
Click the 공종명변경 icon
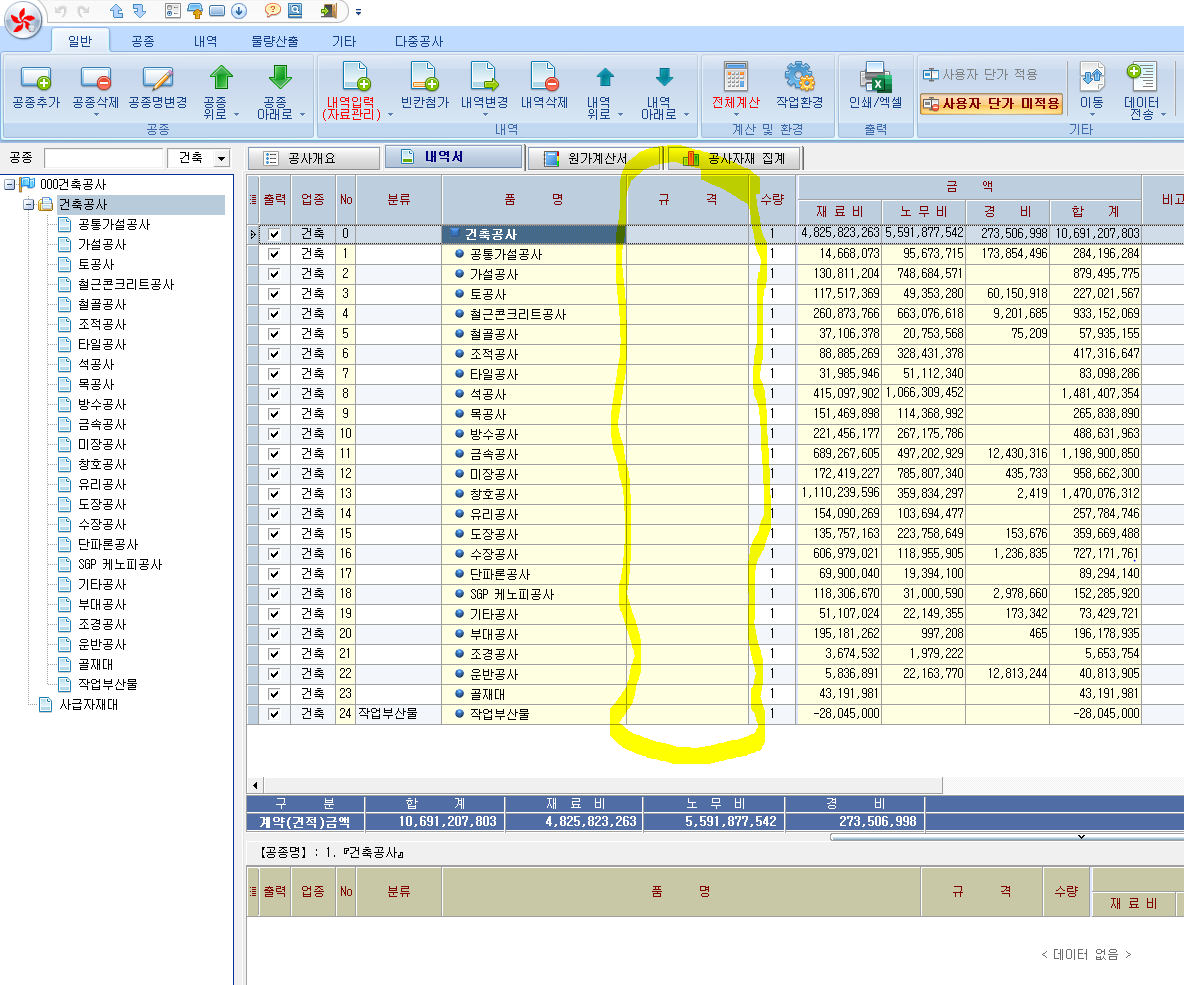(157, 79)
